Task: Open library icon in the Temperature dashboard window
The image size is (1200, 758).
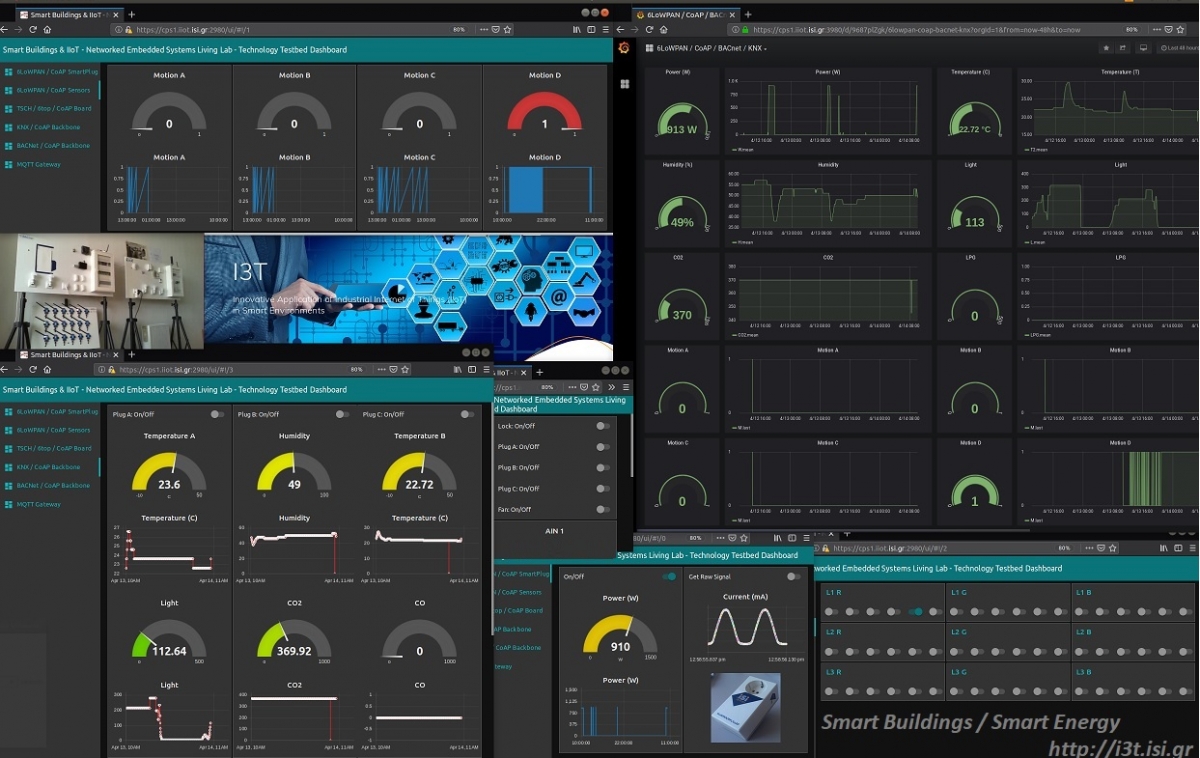Action: (458, 369)
